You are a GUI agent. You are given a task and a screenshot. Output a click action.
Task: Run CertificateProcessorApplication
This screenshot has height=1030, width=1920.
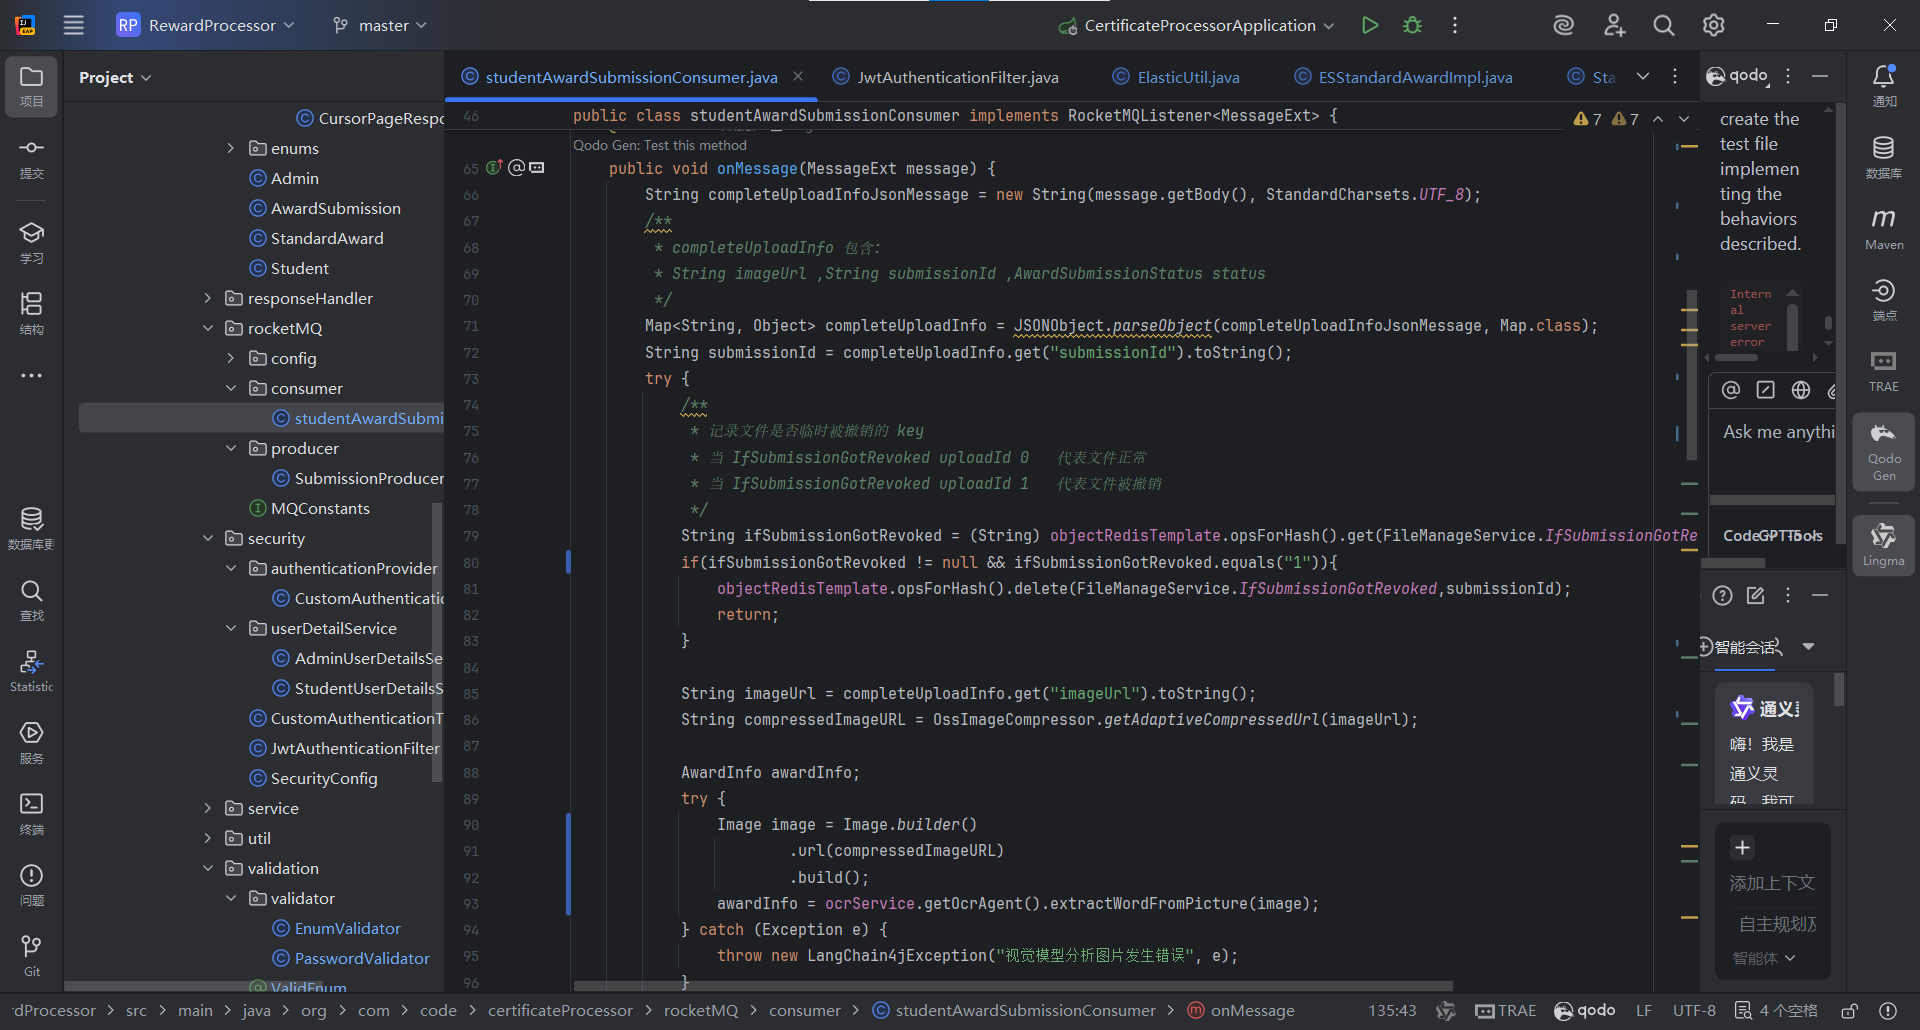[x=1370, y=25]
